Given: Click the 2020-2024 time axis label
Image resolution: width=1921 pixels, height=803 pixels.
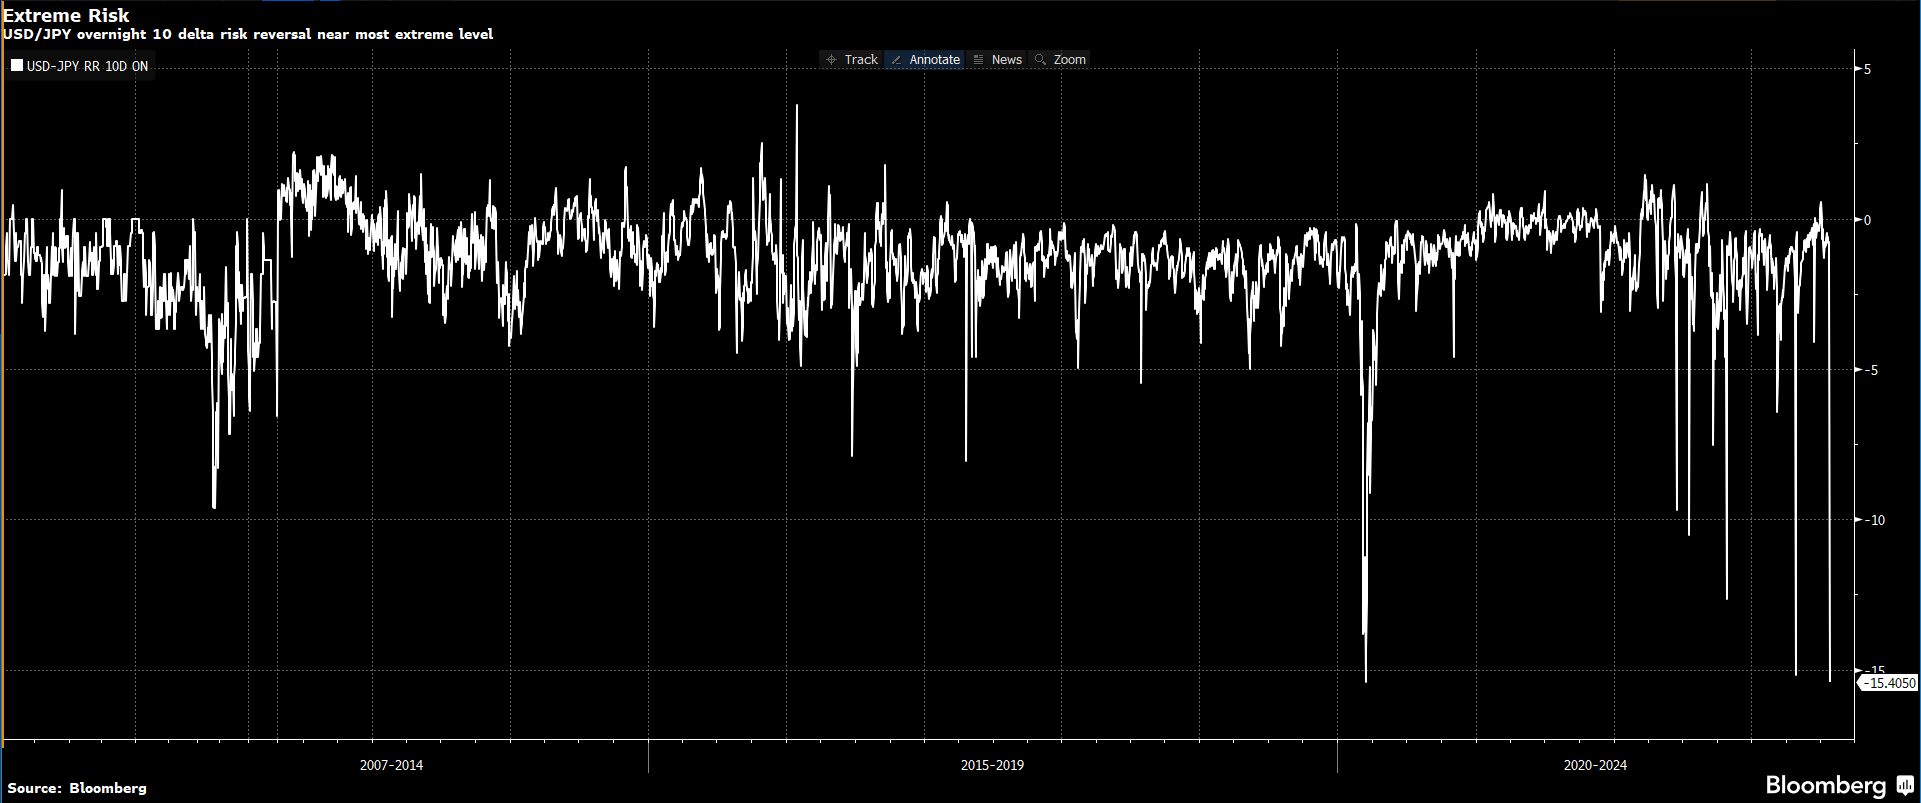Looking at the screenshot, I should tap(1595, 765).
